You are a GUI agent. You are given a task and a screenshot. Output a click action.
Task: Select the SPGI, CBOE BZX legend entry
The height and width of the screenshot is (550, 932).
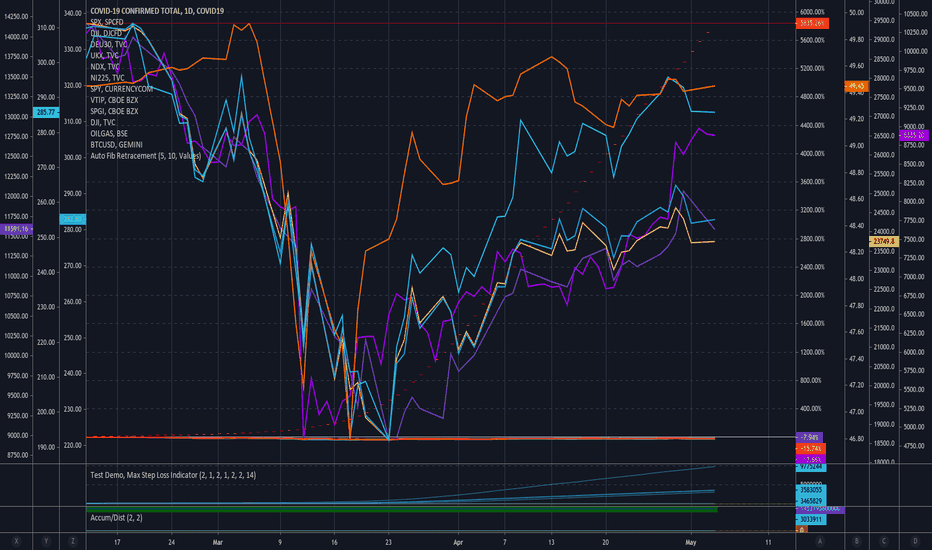[x=114, y=111]
